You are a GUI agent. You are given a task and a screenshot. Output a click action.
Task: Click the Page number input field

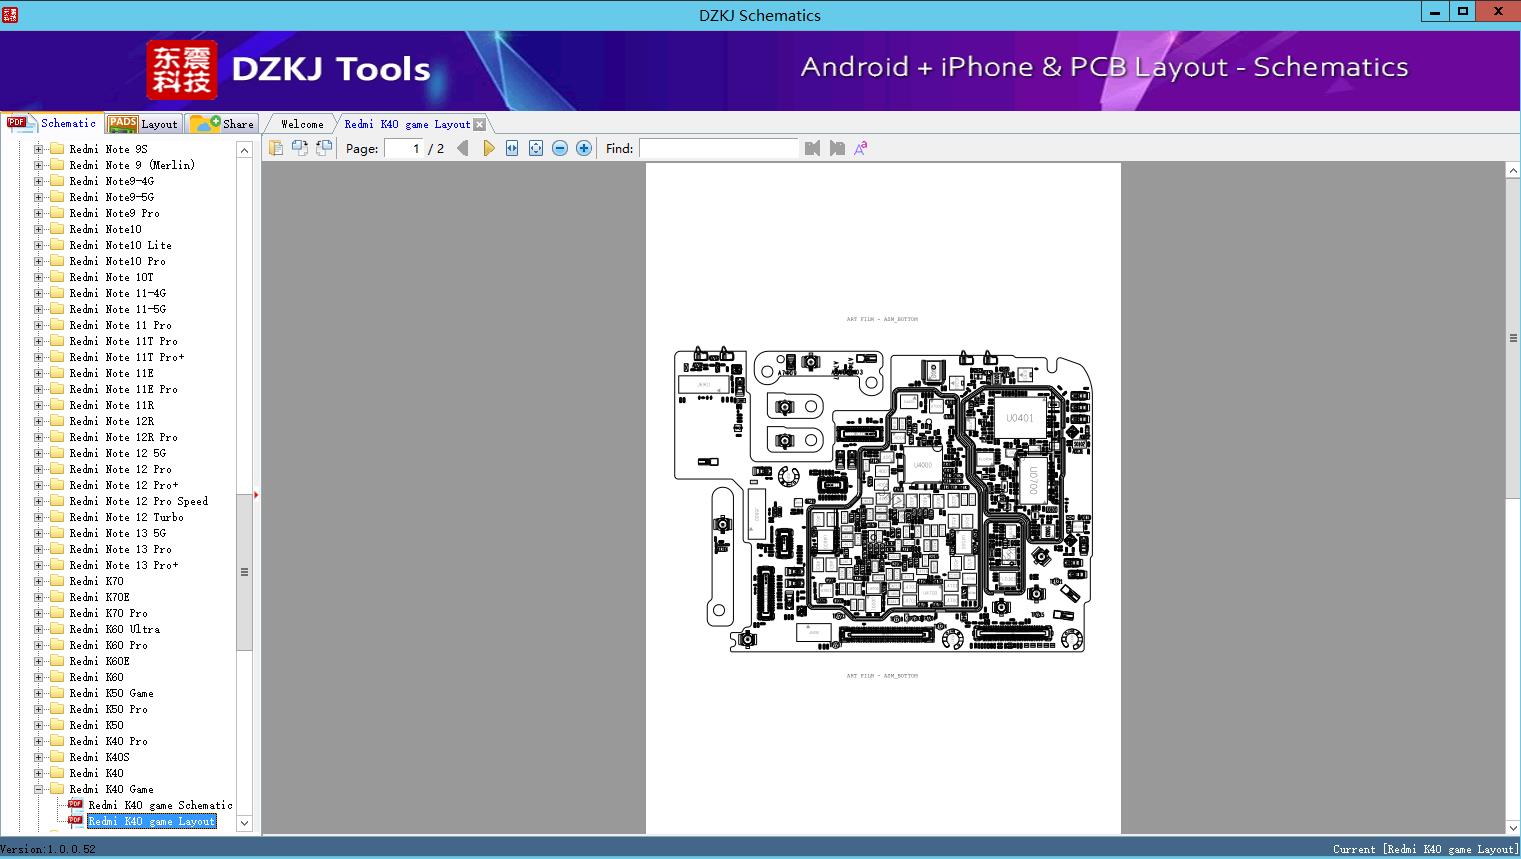[x=403, y=148]
